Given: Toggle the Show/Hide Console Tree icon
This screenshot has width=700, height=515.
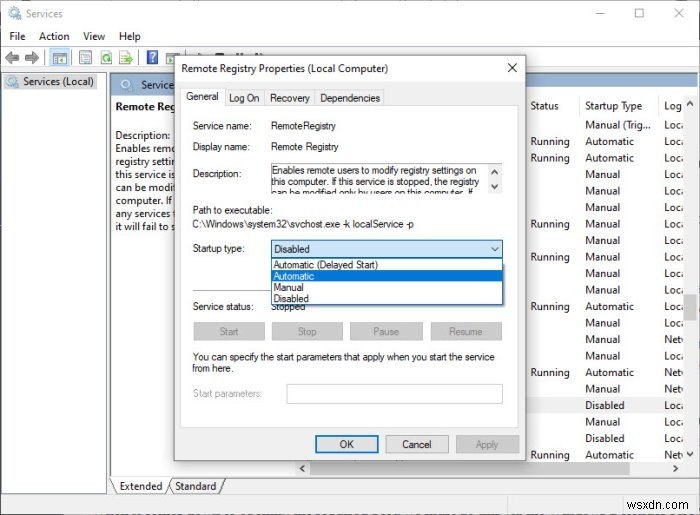Looking at the screenshot, I should click(x=60, y=58).
